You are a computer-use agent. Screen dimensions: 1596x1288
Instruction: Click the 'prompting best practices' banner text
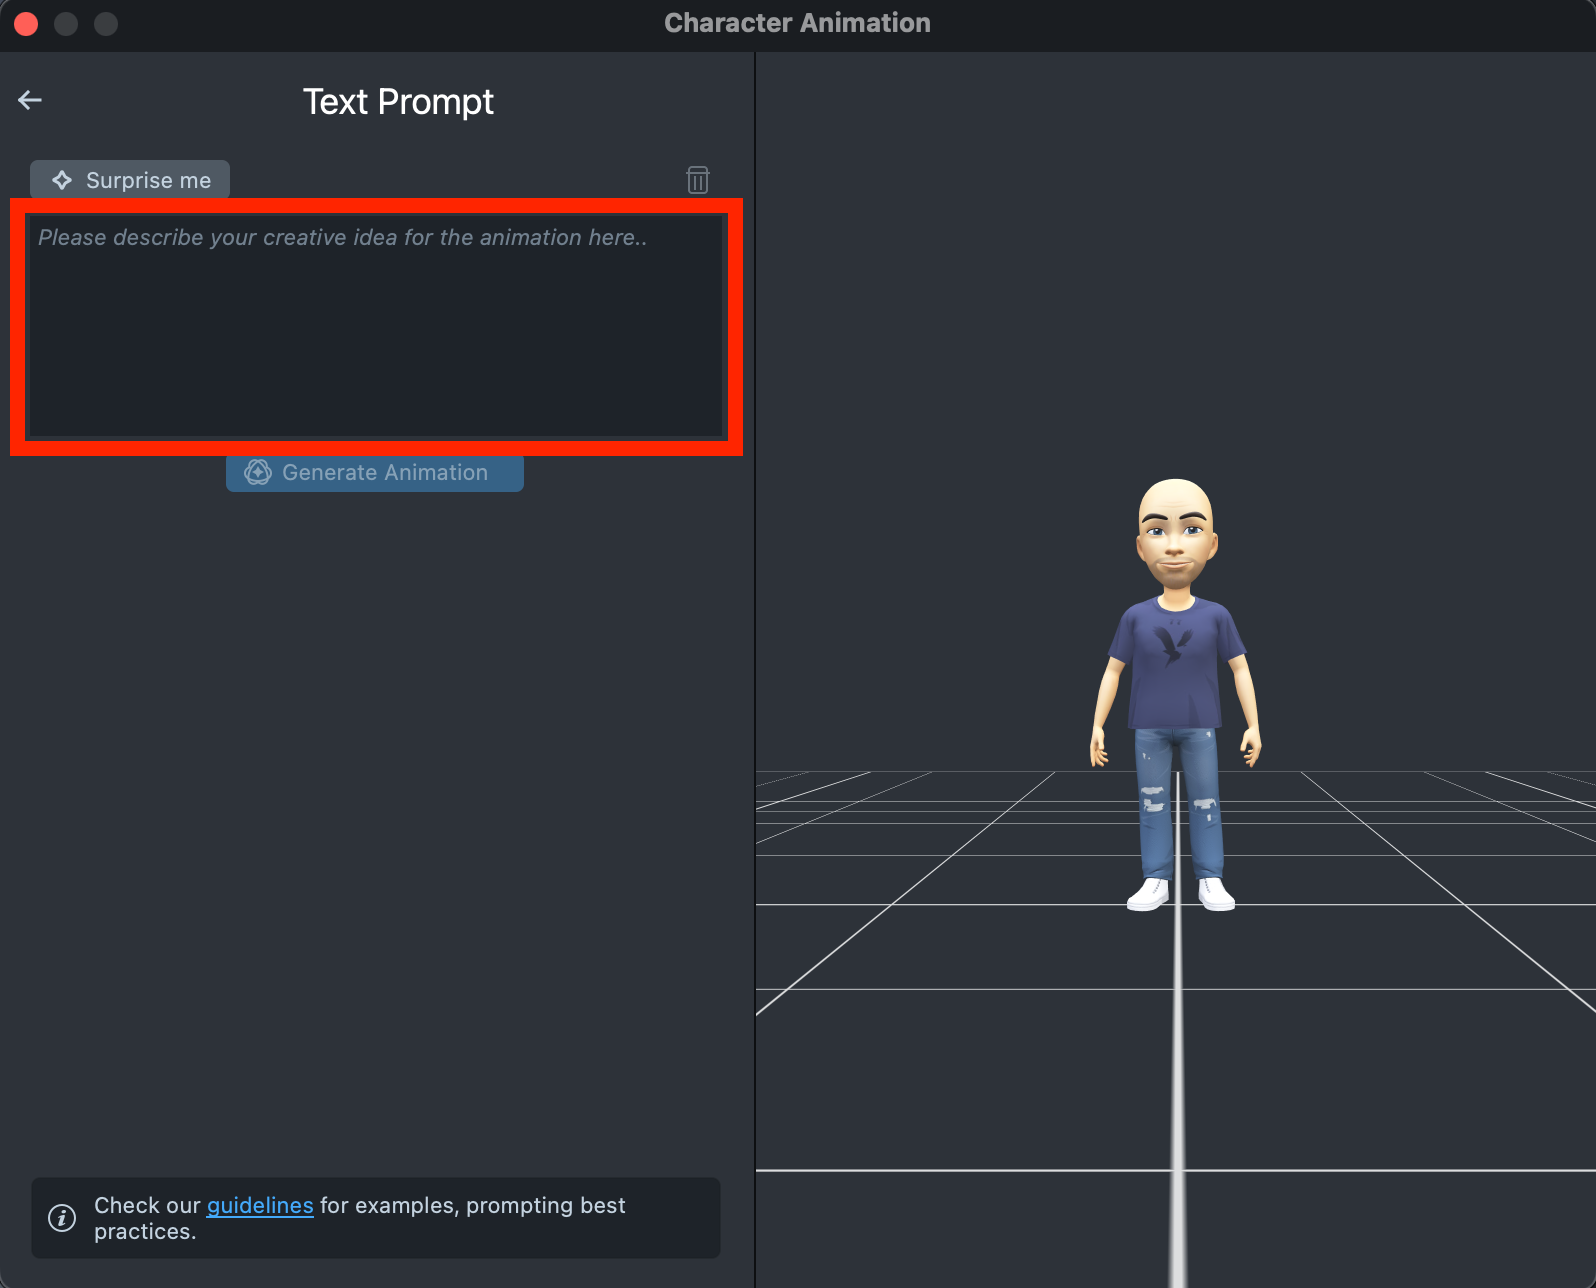(470, 1206)
